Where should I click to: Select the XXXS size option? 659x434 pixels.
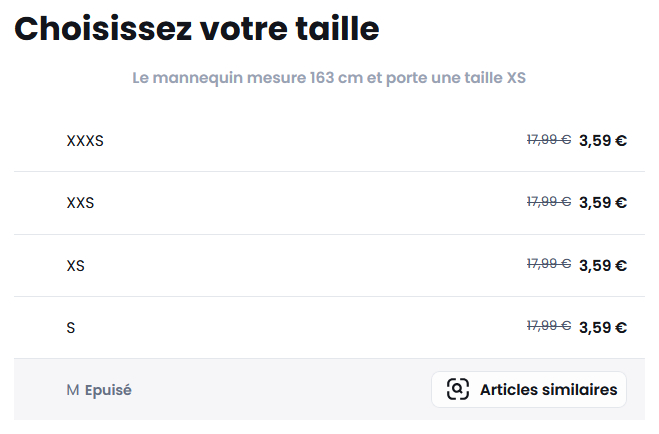85,141
